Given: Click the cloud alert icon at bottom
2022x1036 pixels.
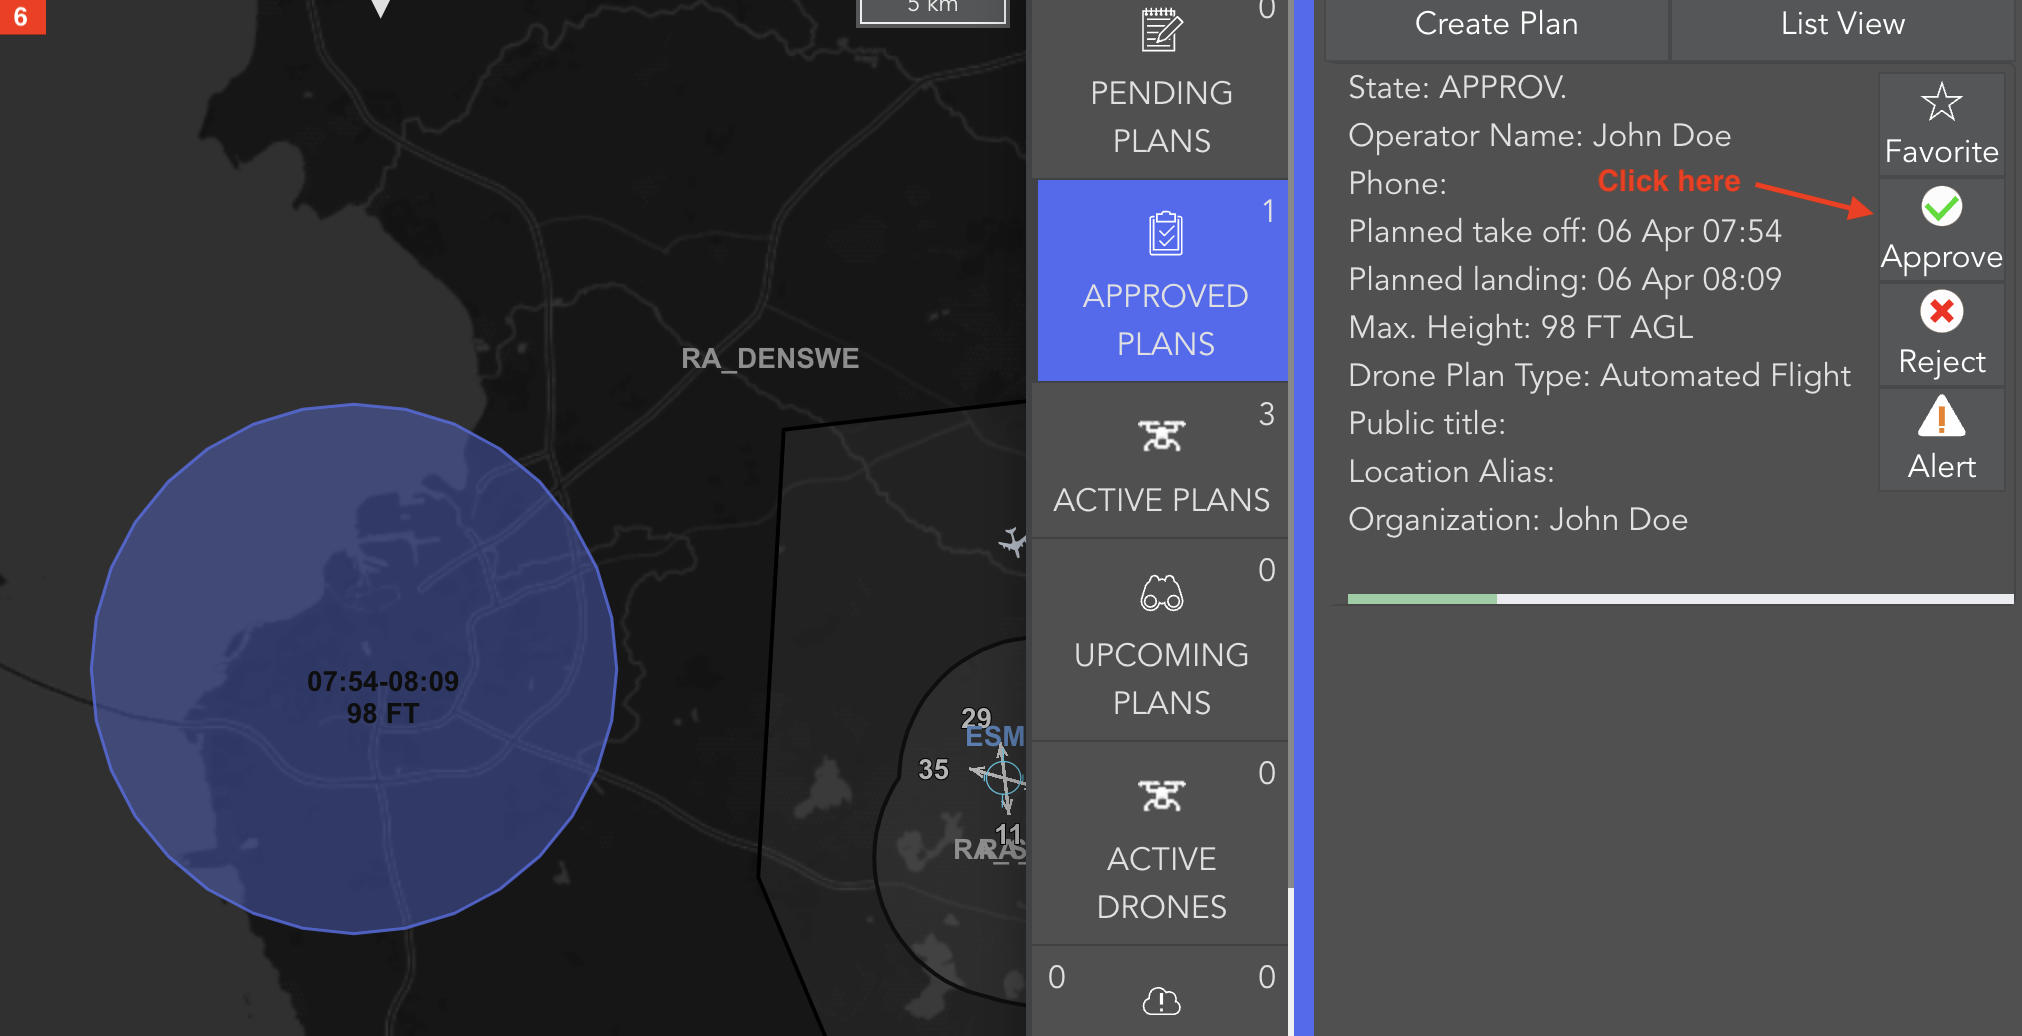Looking at the screenshot, I should coord(1161,1000).
